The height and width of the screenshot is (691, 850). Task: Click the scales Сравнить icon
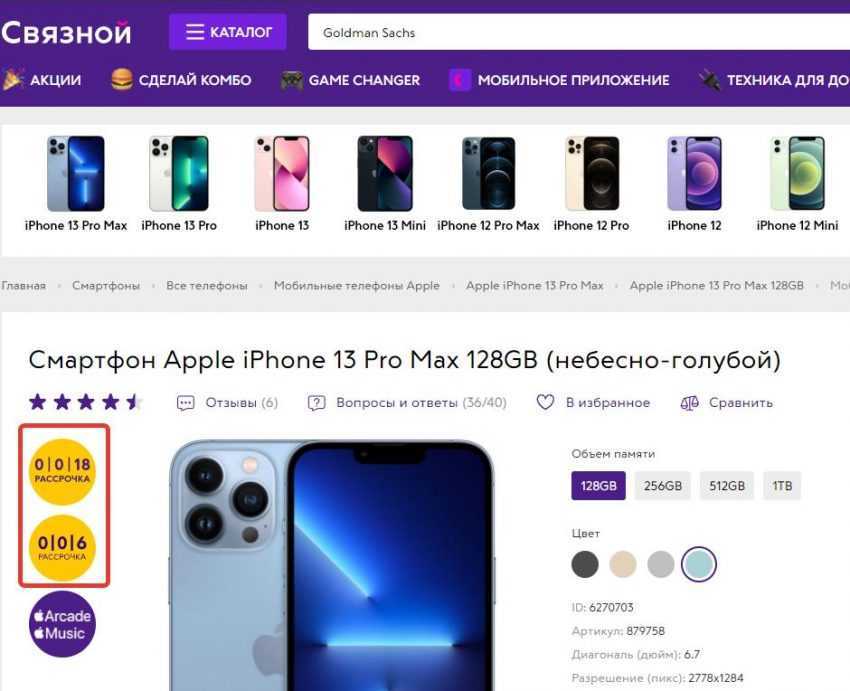tap(689, 403)
